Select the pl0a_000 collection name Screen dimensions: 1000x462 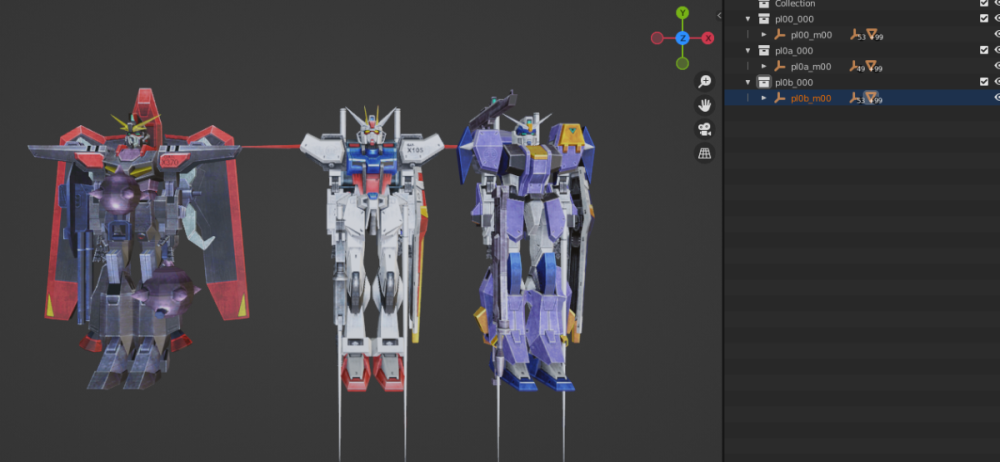click(794, 50)
